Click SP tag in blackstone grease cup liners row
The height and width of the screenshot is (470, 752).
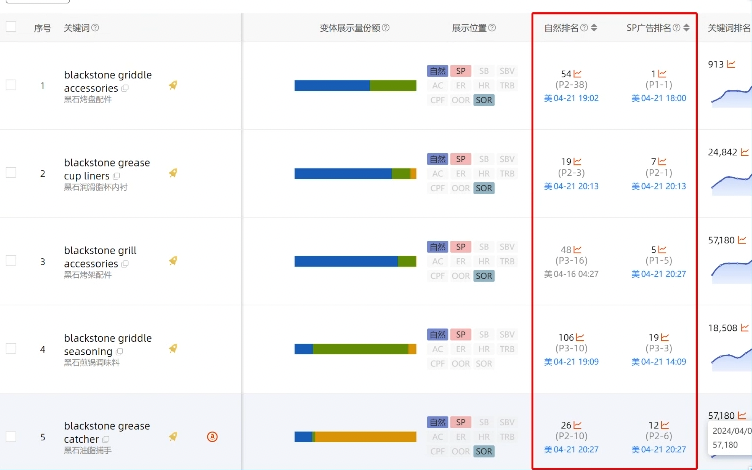point(460,159)
